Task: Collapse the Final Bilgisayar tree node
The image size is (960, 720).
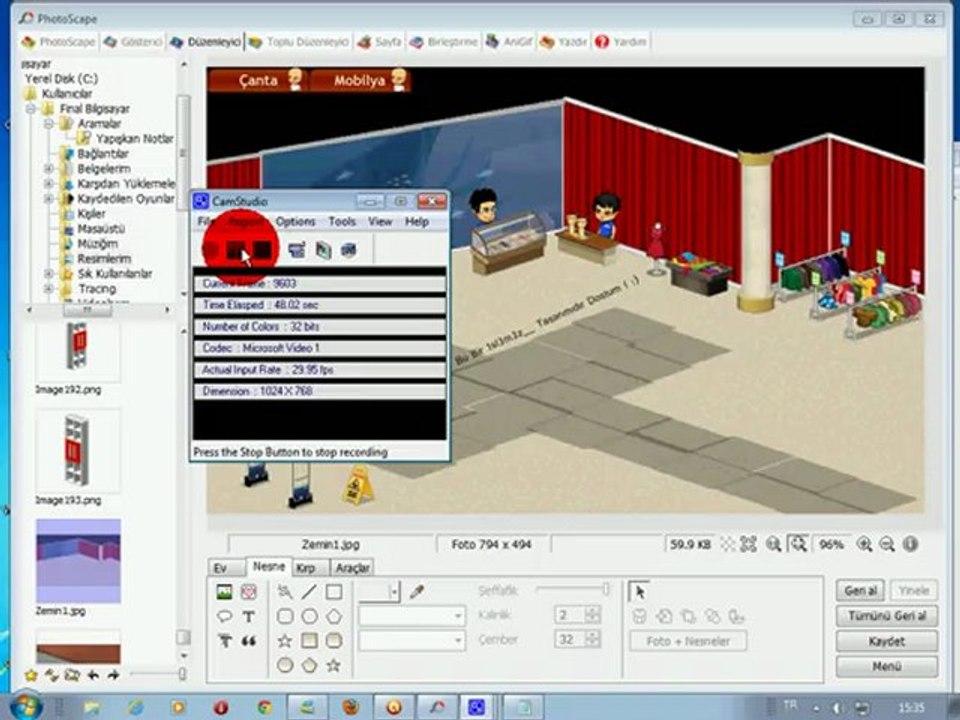Action: pos(31,109)
